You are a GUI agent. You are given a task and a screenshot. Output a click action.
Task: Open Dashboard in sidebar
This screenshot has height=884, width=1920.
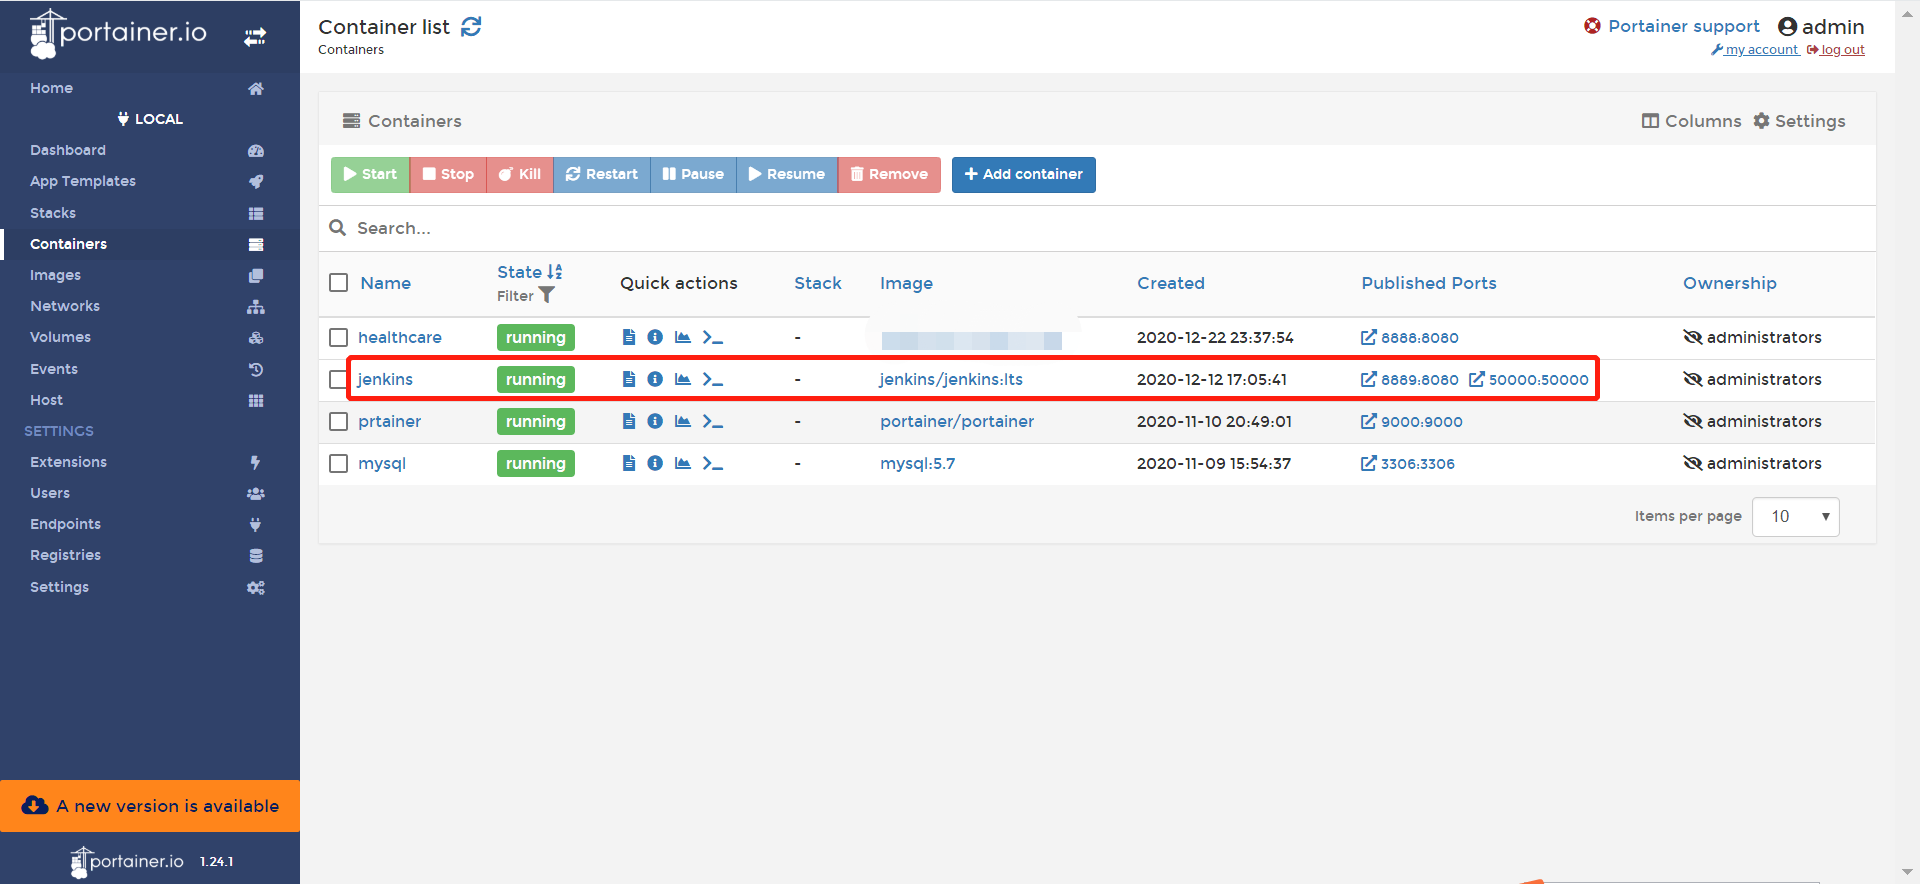pyautogui.click(x=150, y=150)
